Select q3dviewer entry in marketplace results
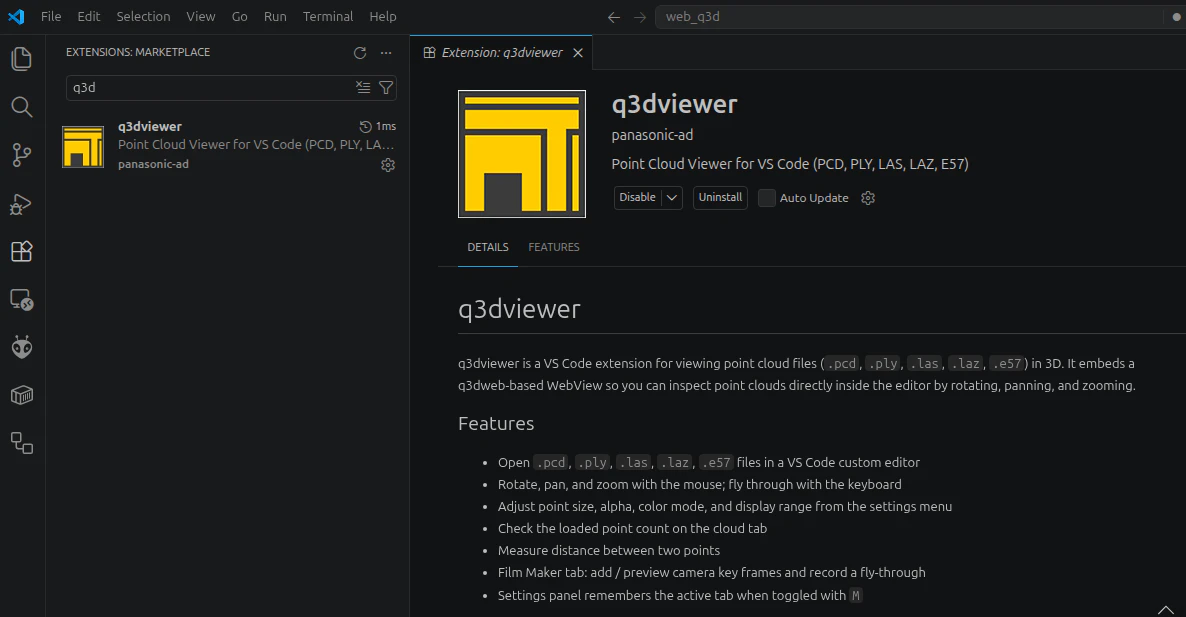The image size is (1186, 617). 228,145
